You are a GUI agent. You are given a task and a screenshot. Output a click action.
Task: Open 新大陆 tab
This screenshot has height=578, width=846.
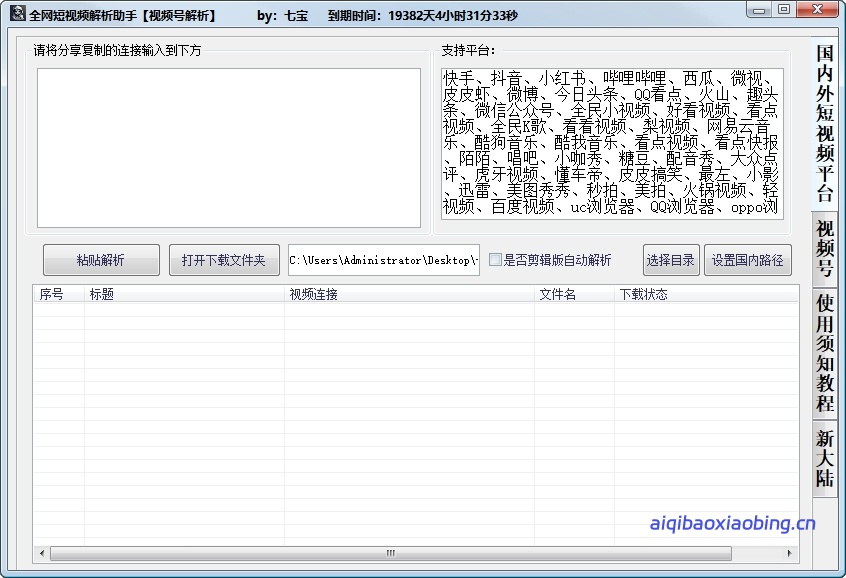coord(824,459)
